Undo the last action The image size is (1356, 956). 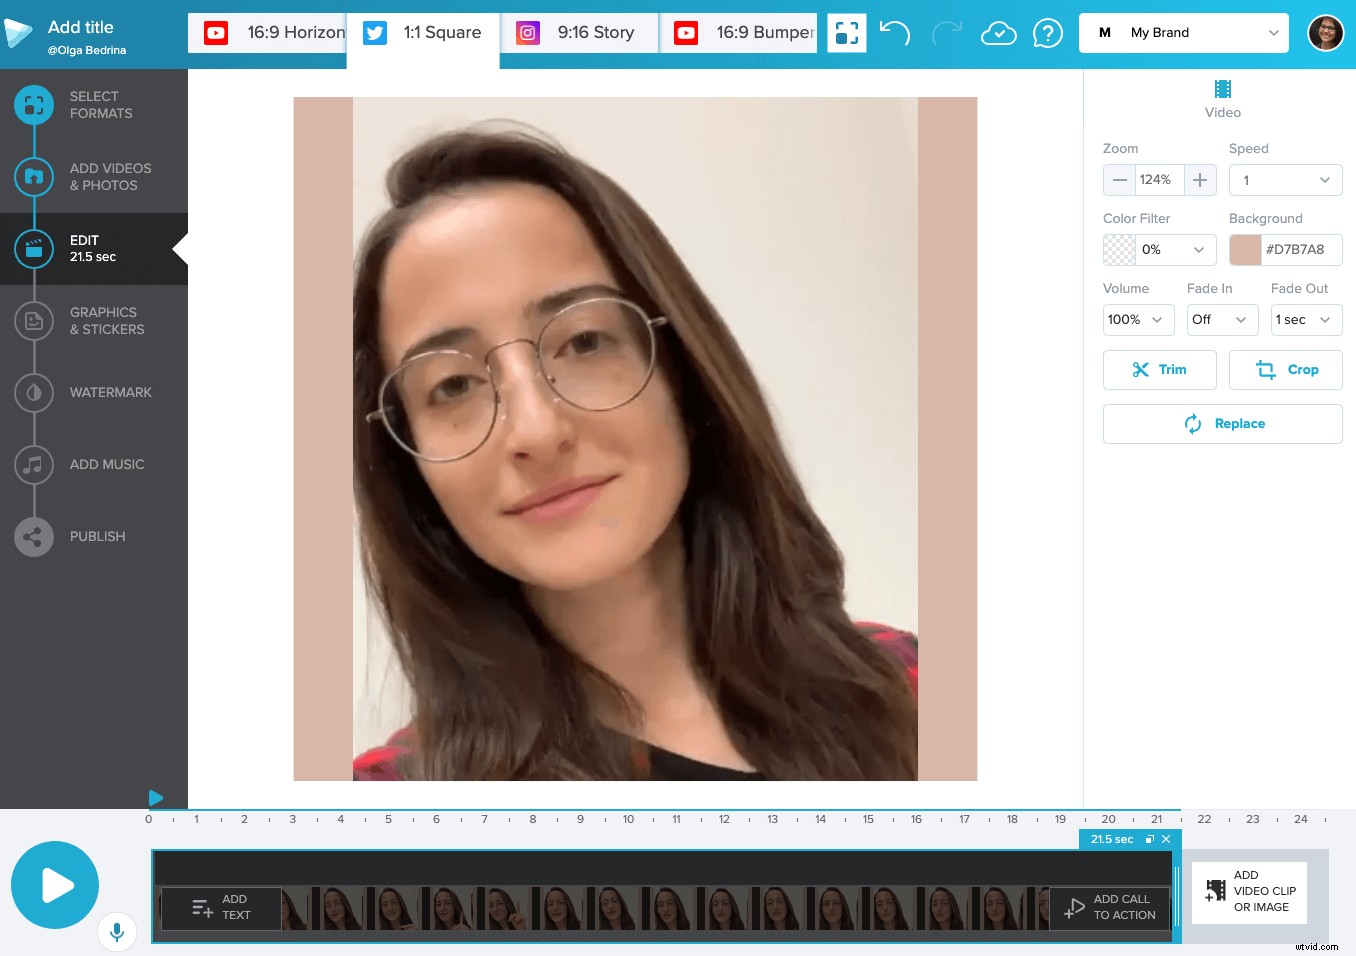(x=895, y=33)
